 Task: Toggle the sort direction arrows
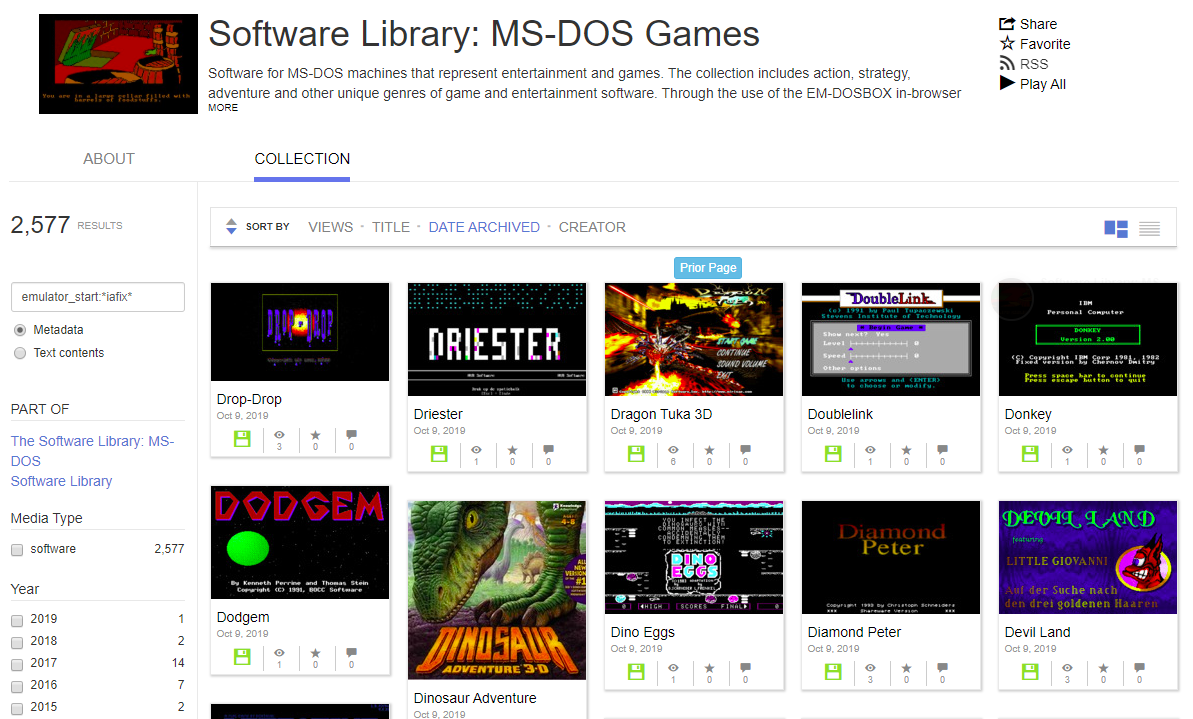tap(231, 227)
